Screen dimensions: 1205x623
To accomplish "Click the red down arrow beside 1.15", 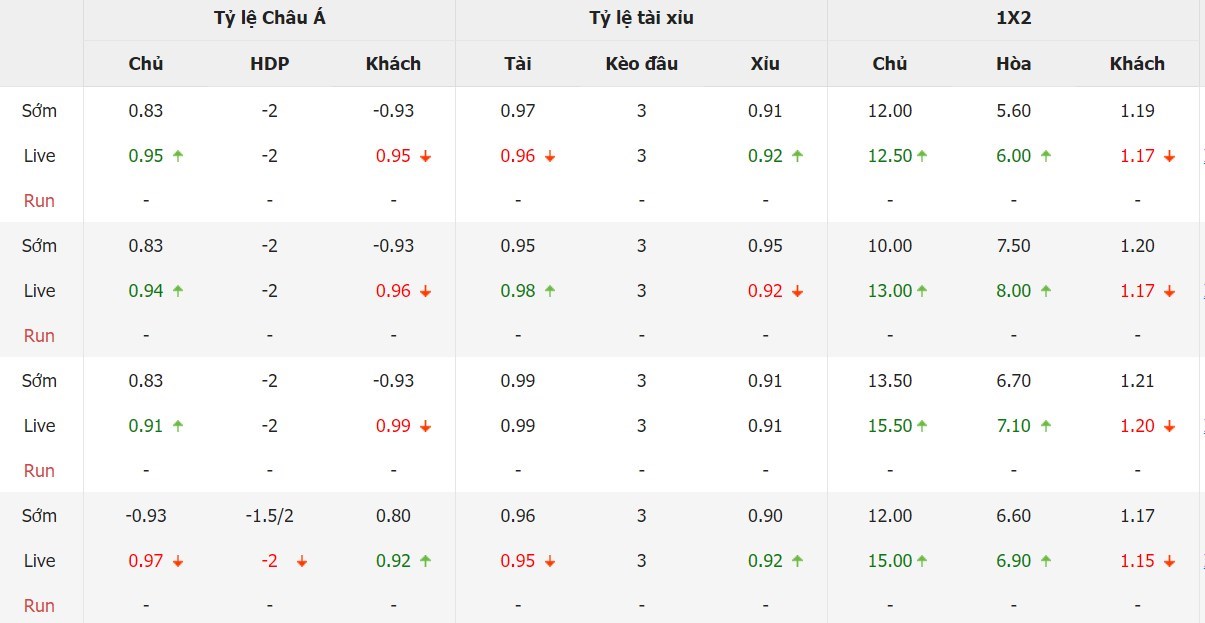I will (1170, 561).
